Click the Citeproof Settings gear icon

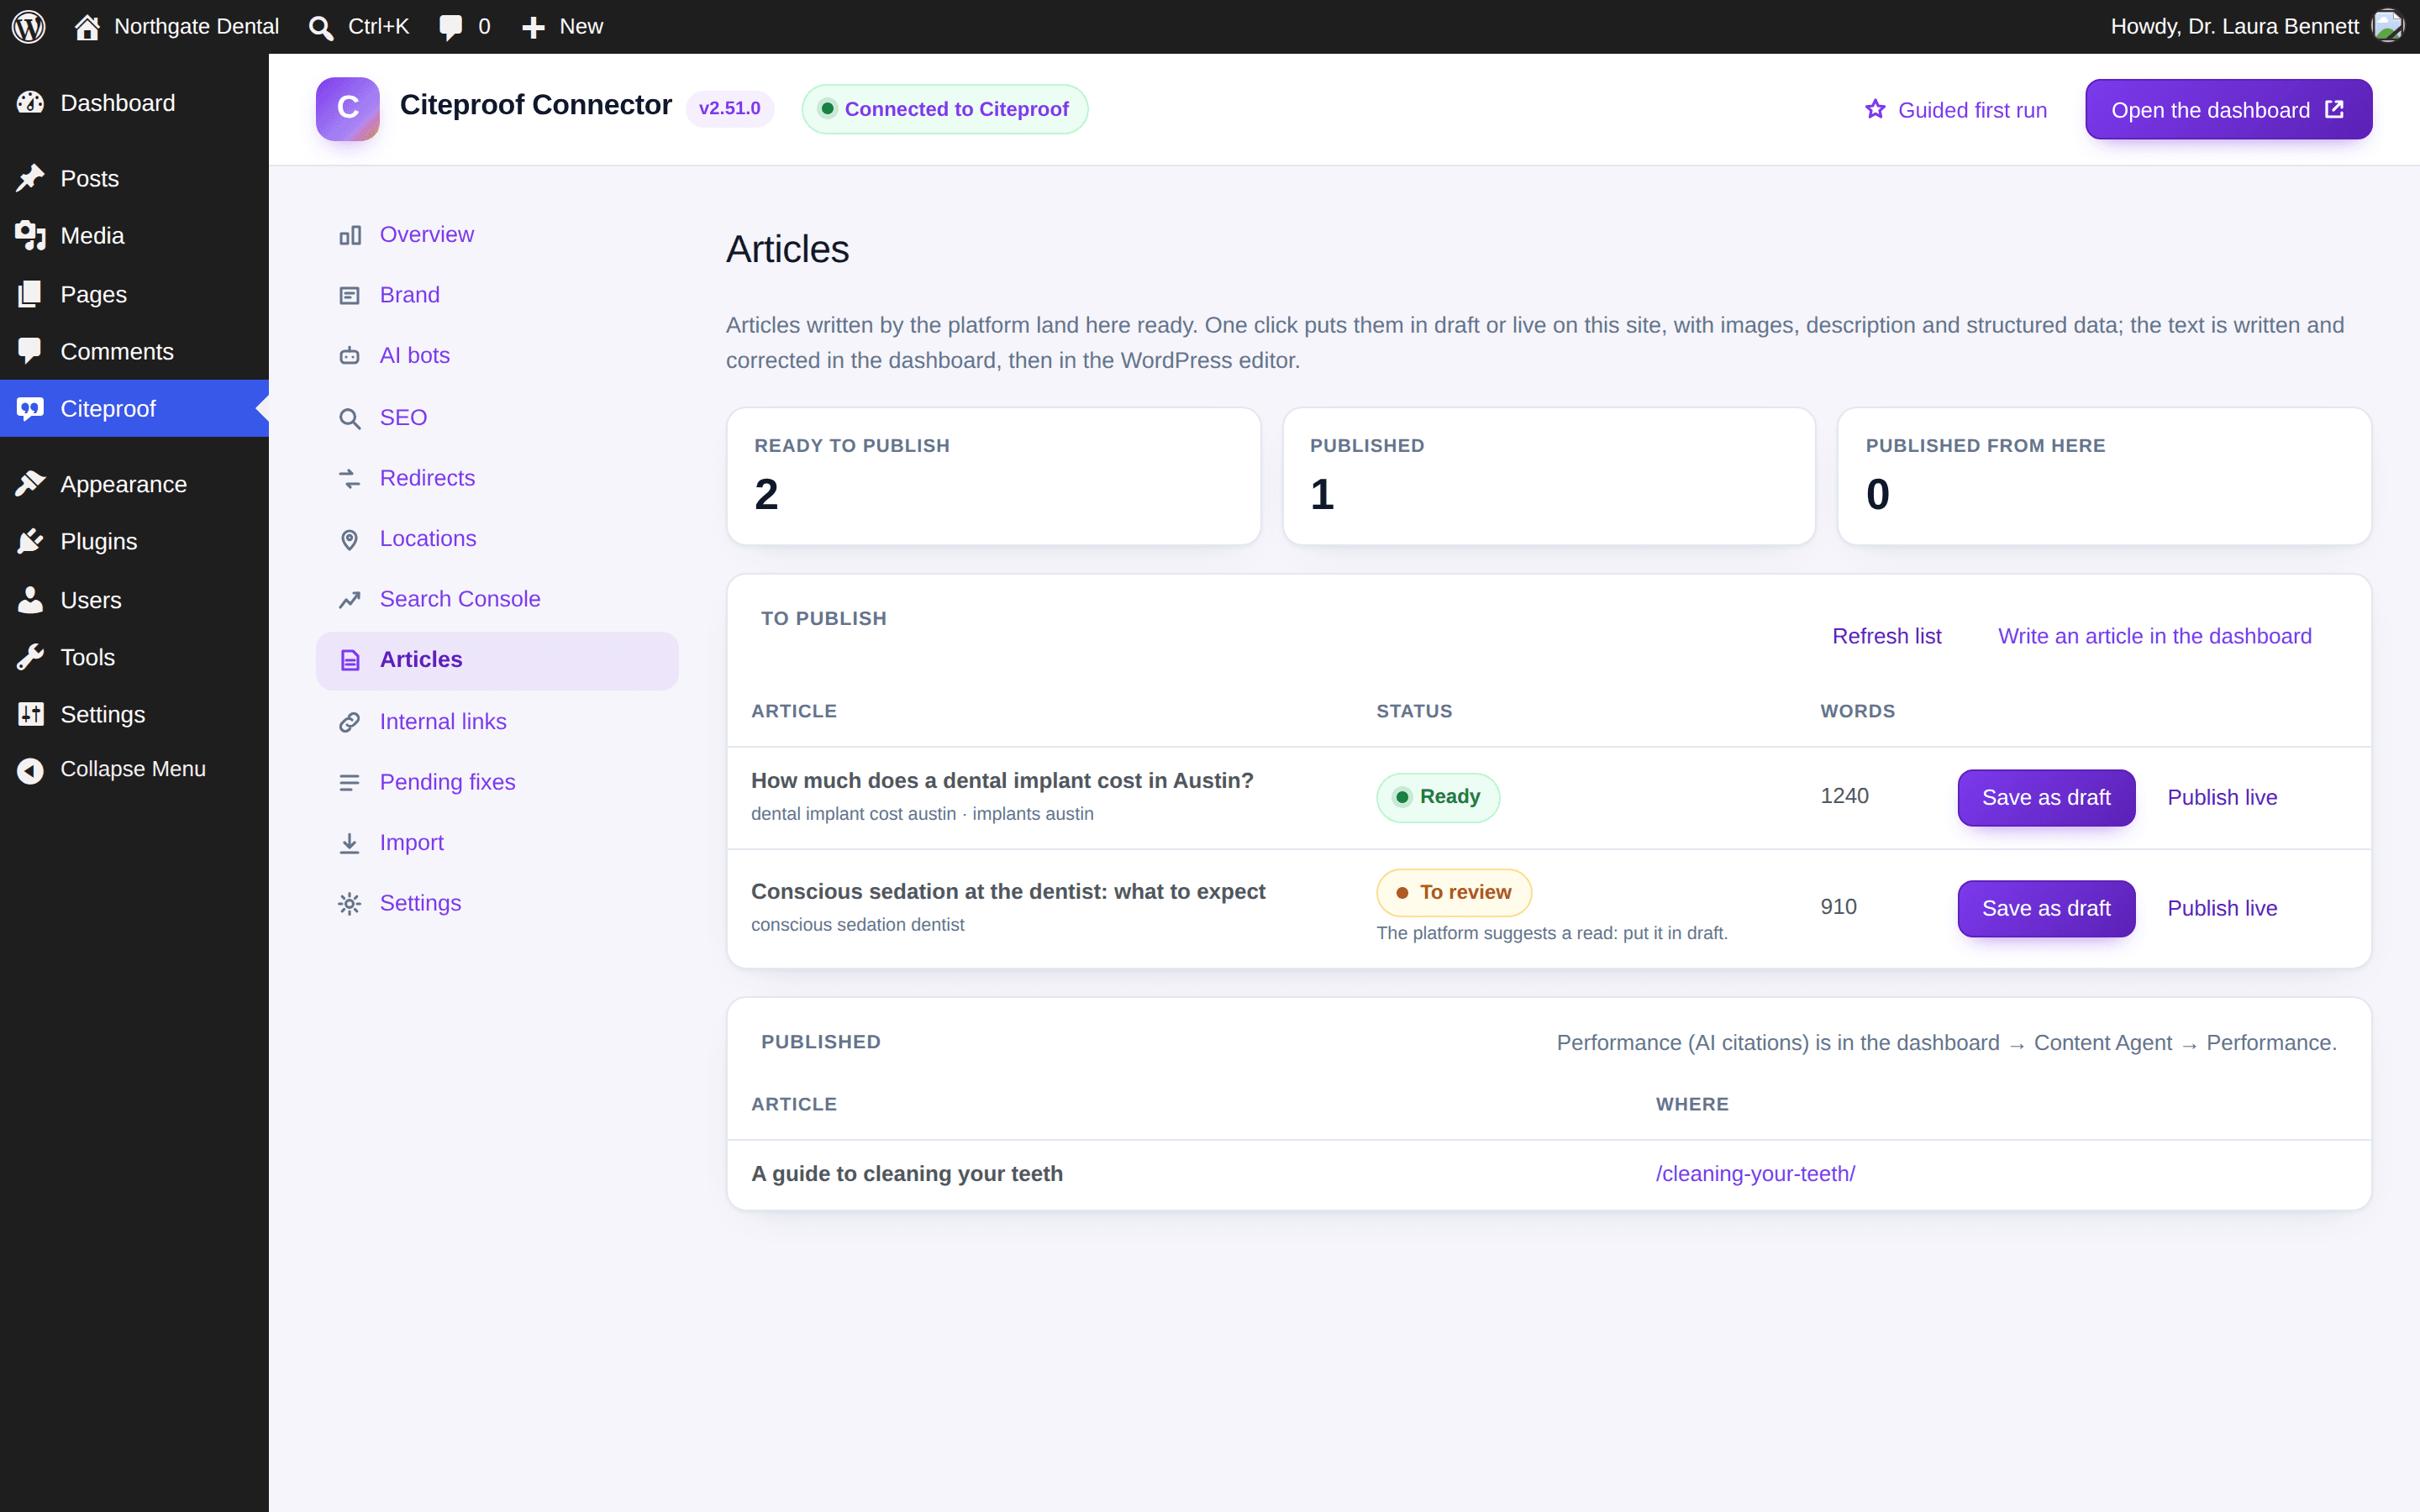tap(349, 903)
